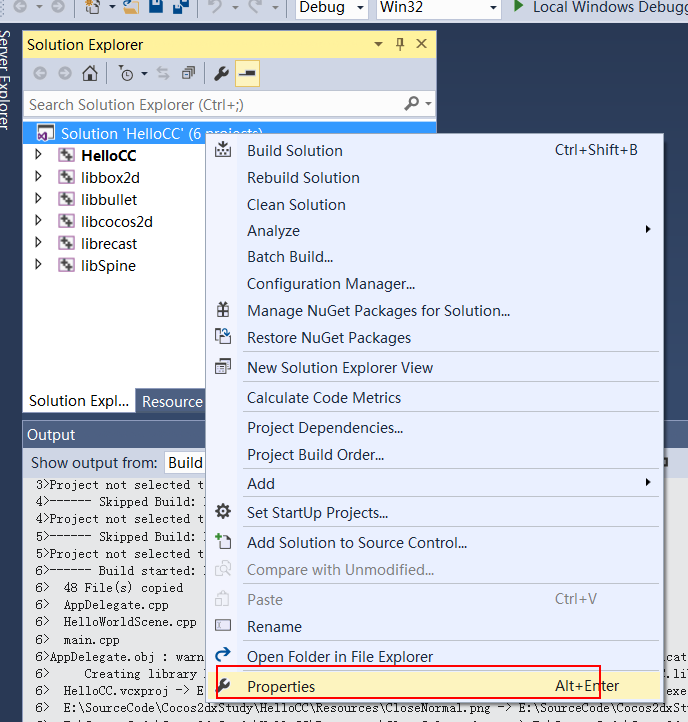Viewport: 688px width, 722px height.
Task: Open the Debug configuration dropdown
Action: [332, 8]
